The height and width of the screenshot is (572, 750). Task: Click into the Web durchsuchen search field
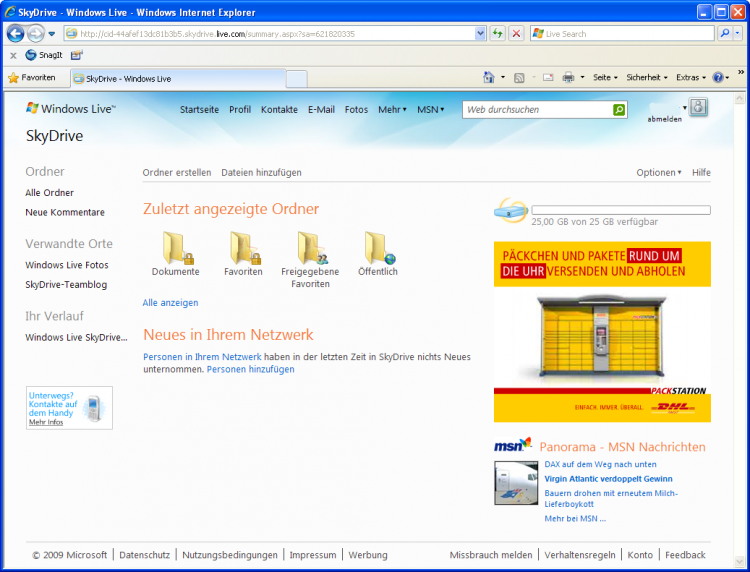click(537, 110)
